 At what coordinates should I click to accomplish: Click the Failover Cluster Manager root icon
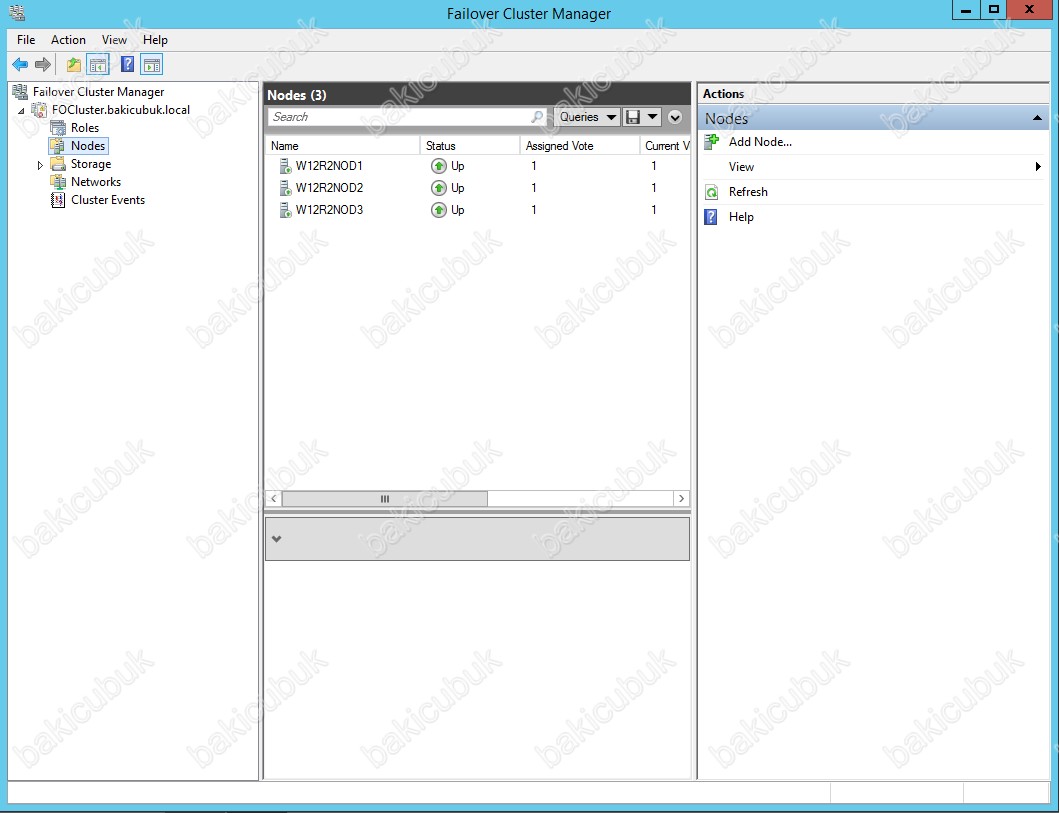[20, 91]
